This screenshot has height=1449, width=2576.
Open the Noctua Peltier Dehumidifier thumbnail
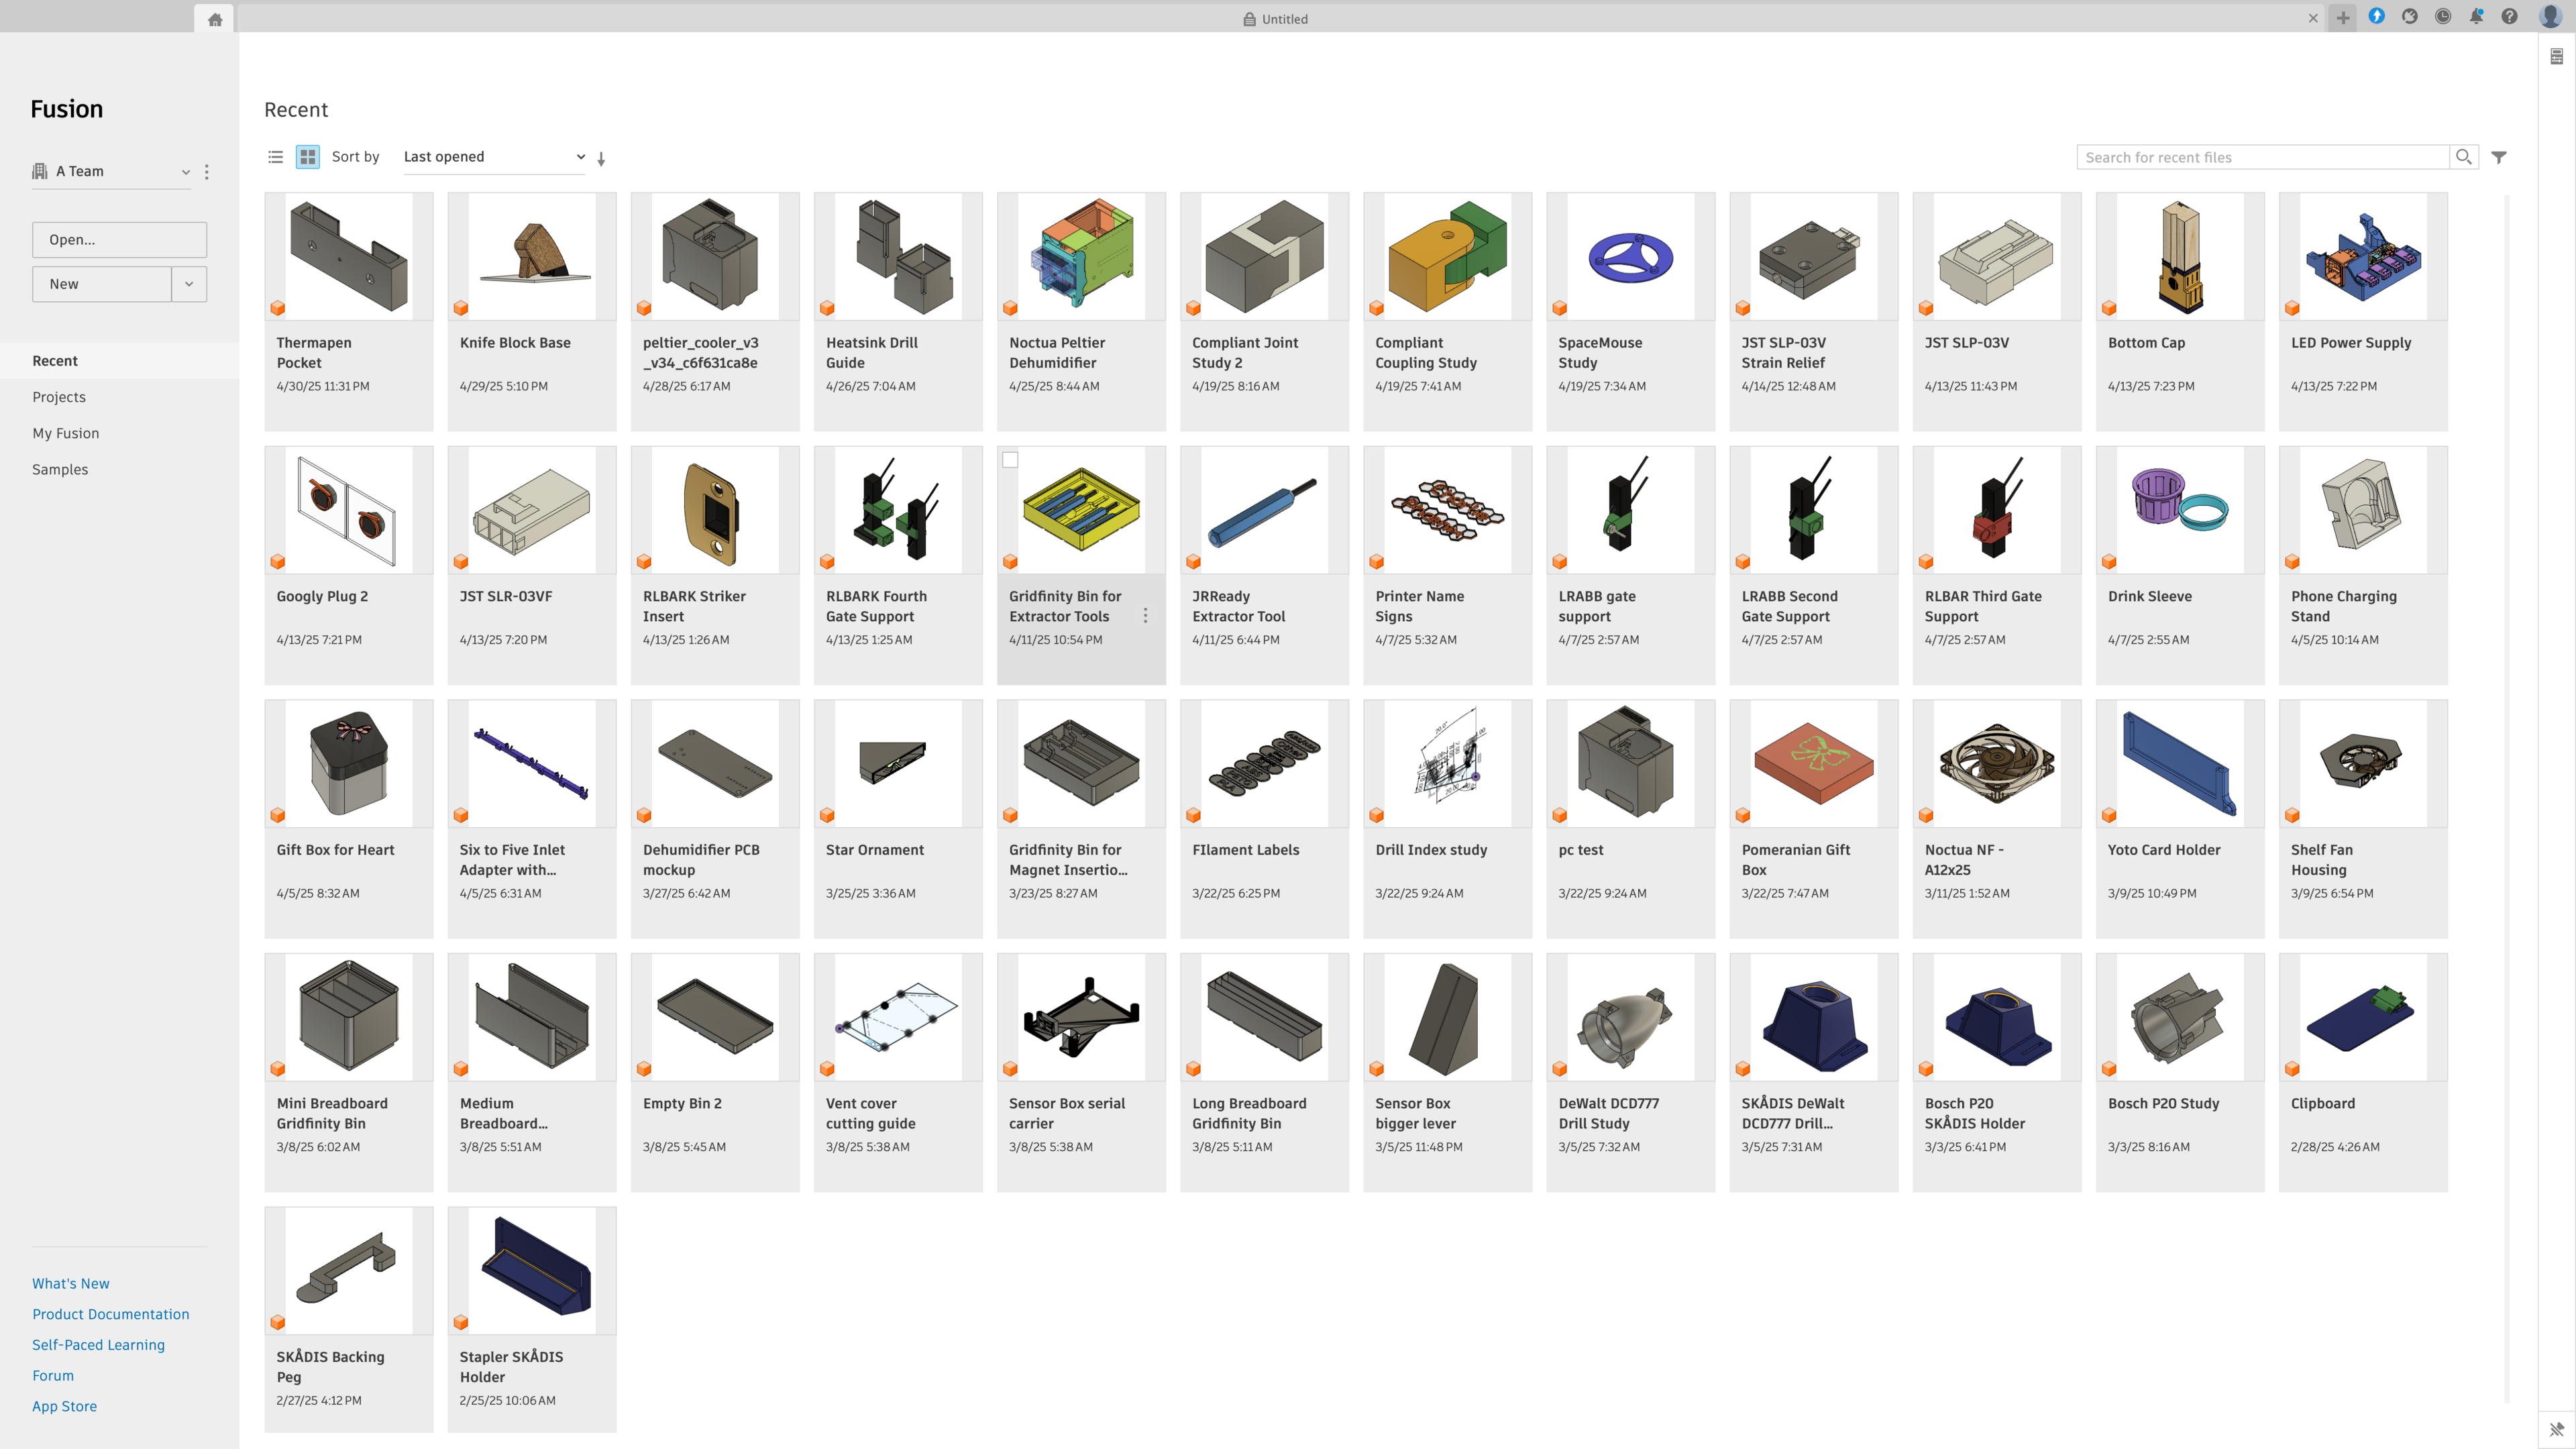click(x=1081, y=257)
